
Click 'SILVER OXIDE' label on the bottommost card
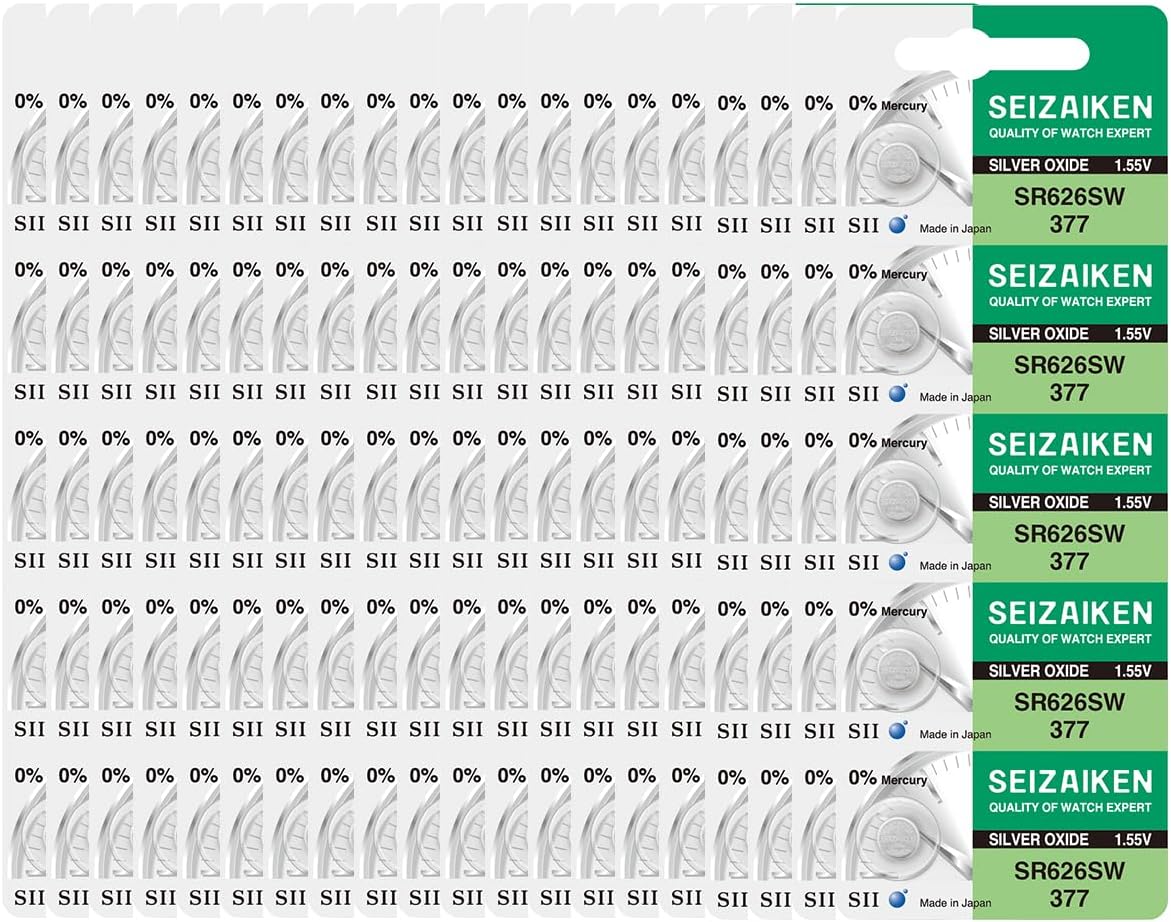click(x=1038, y=839)
